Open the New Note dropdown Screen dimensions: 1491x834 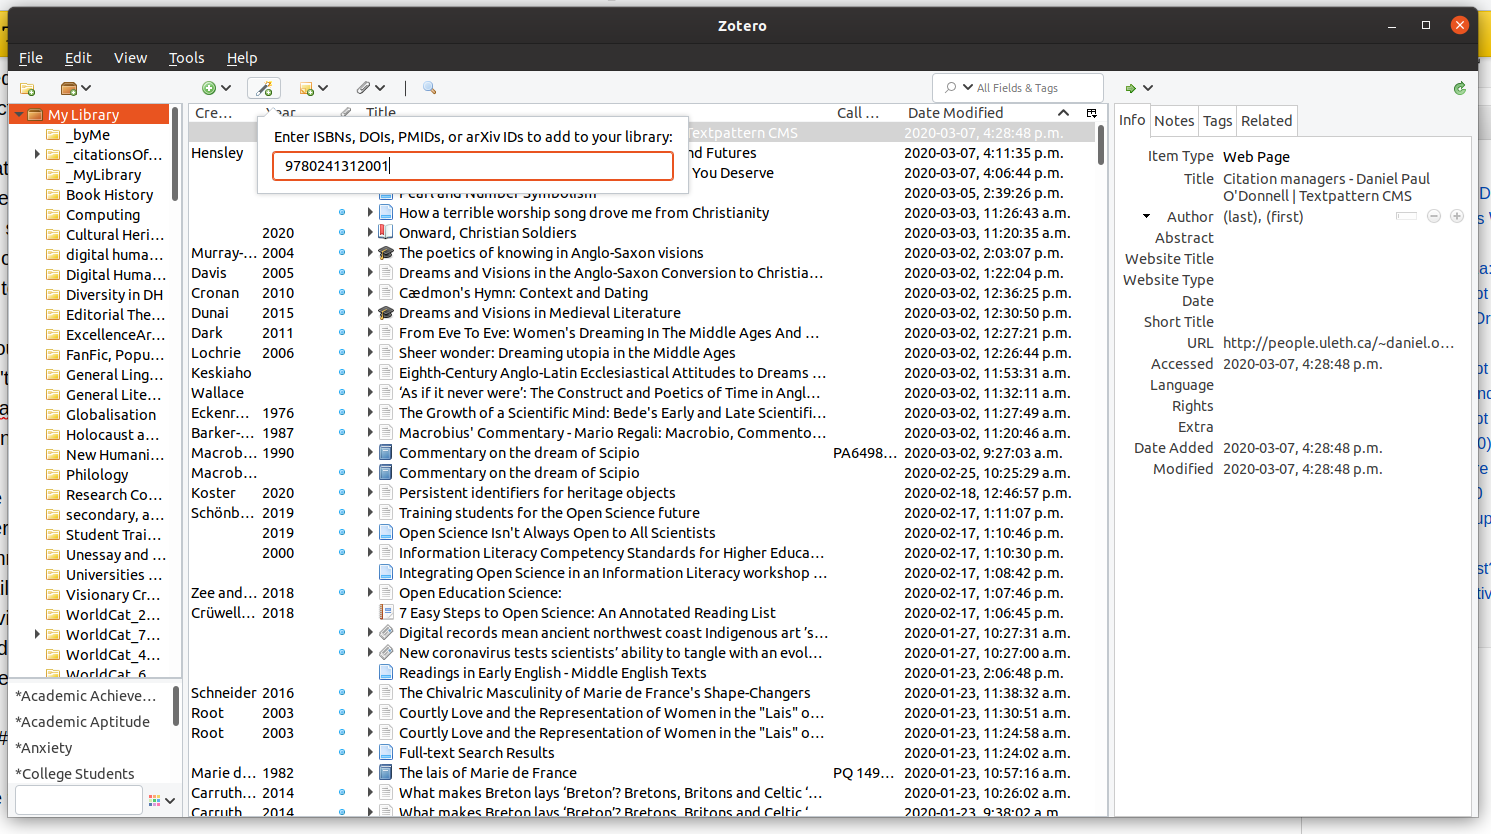313,88
